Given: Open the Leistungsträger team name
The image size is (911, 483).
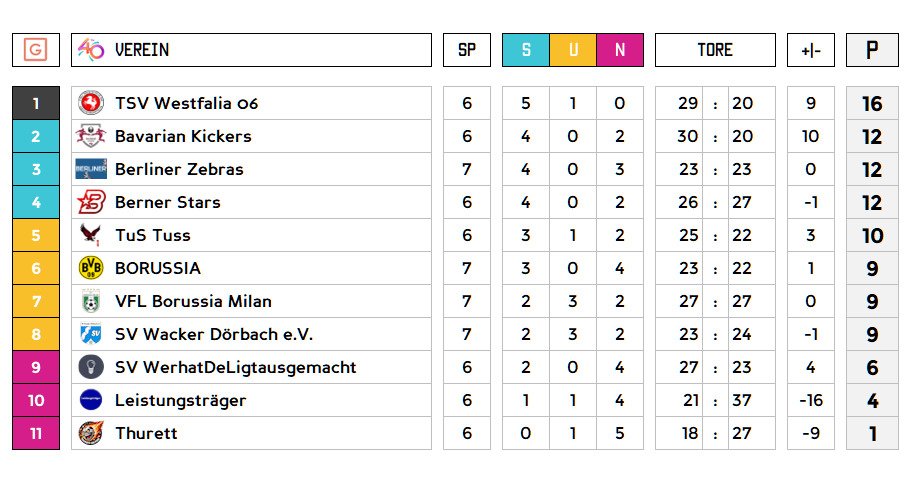Looking at the screenshot, I should pyautogui.click(x=180, y=400).
